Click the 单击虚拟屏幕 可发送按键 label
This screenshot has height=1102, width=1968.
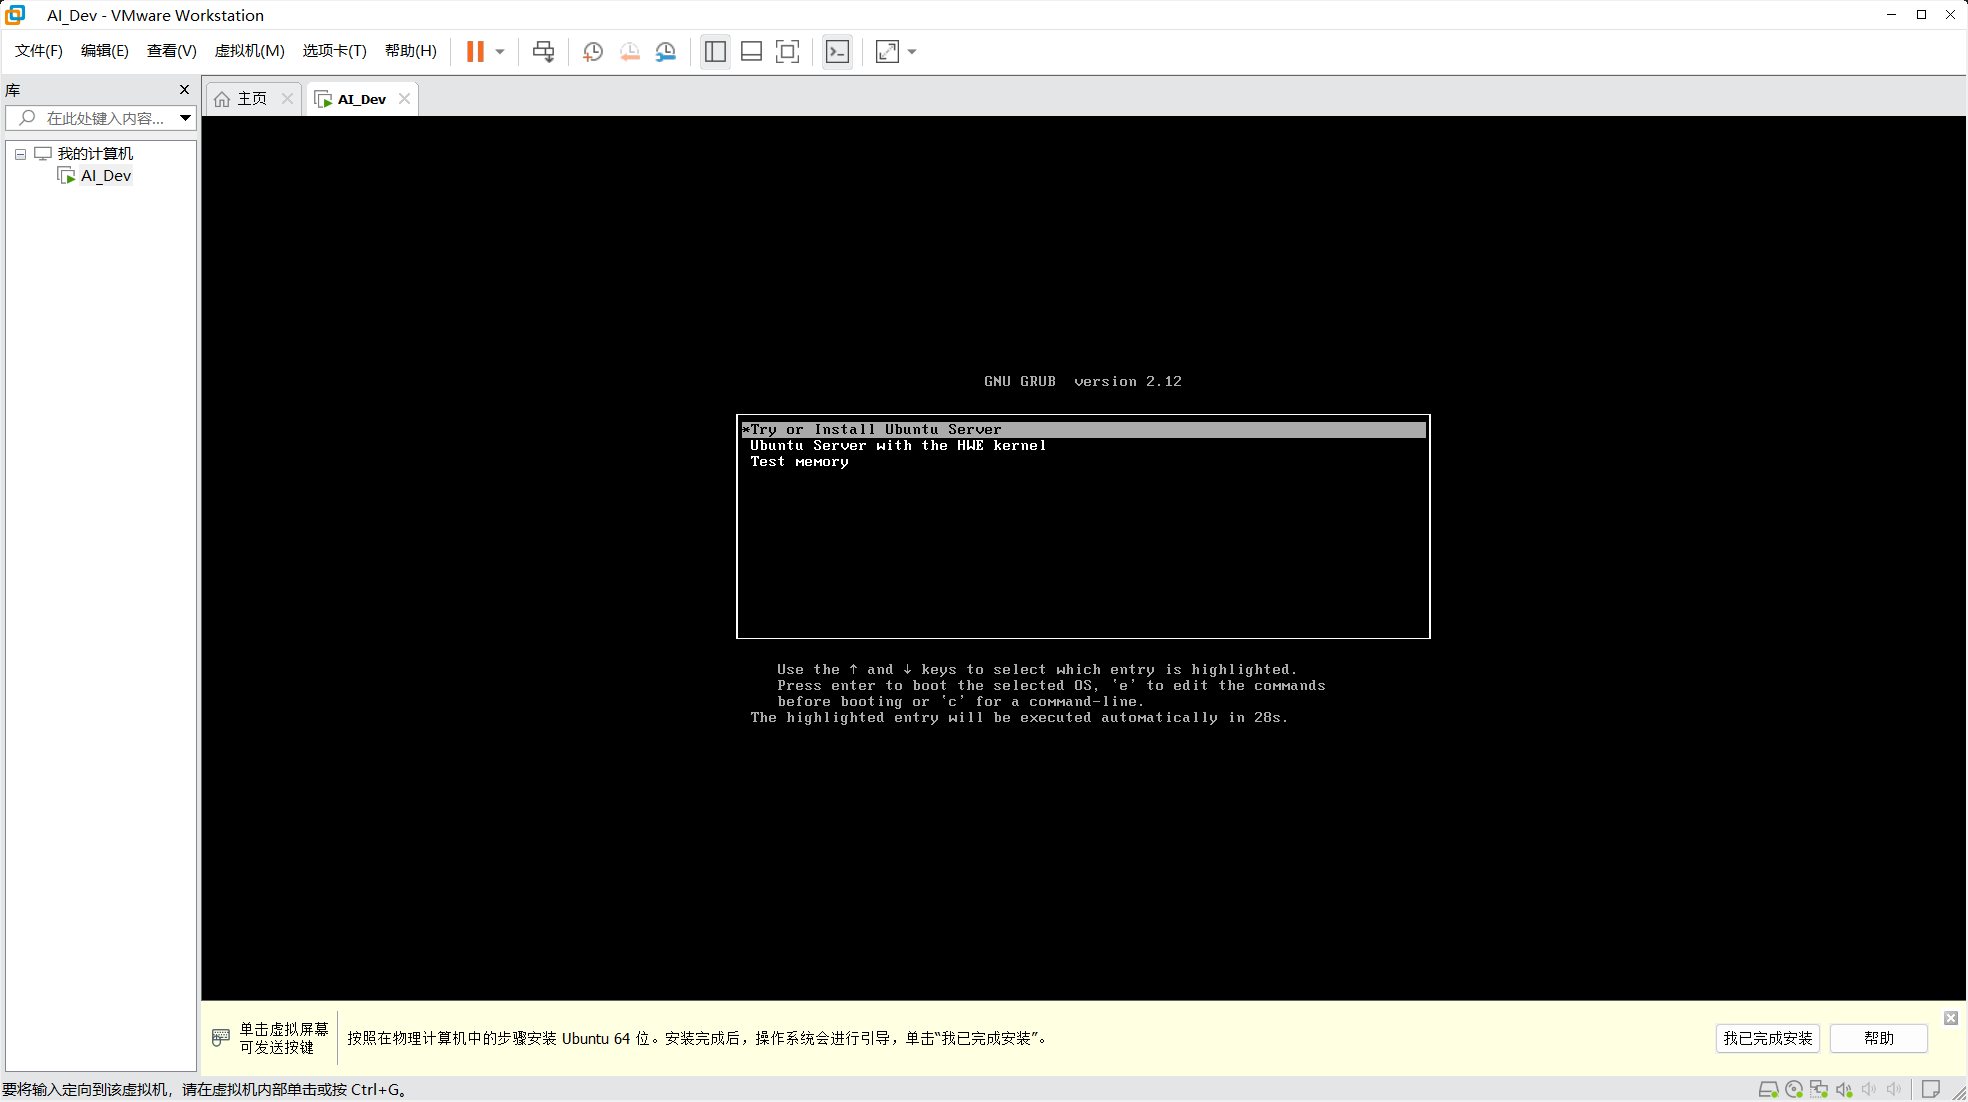283,1038
